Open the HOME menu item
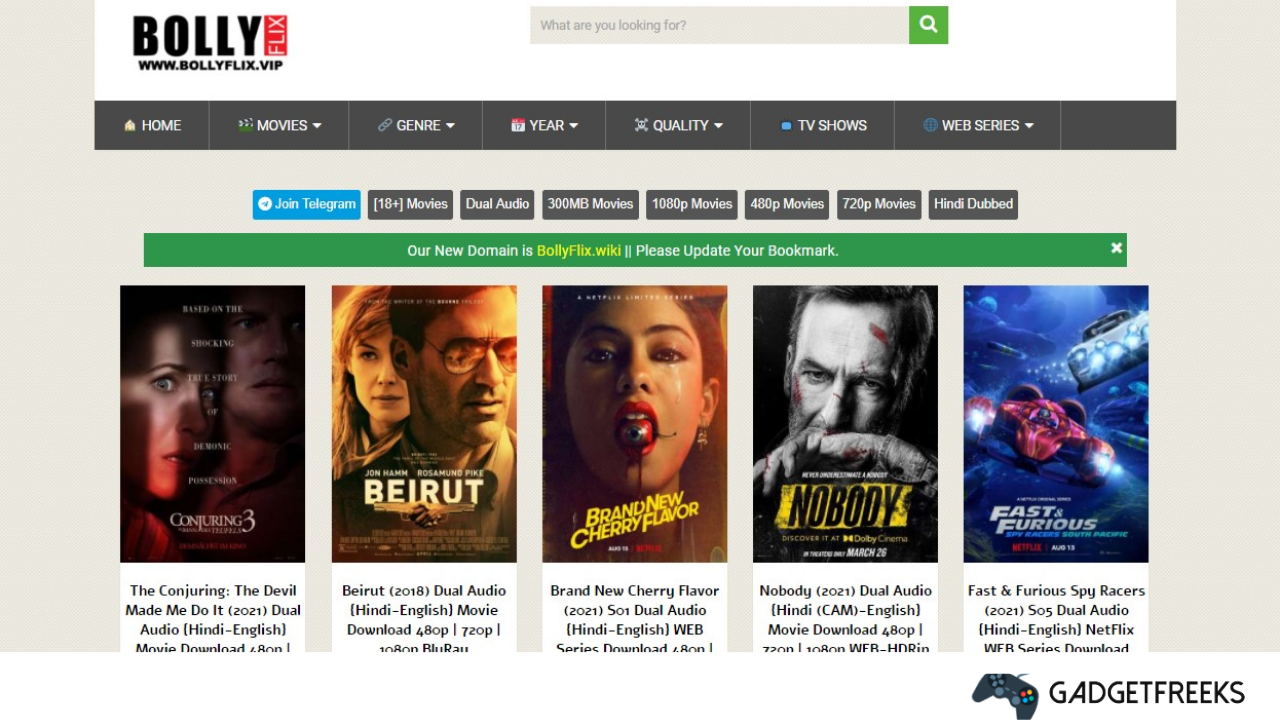 point(152,125)
